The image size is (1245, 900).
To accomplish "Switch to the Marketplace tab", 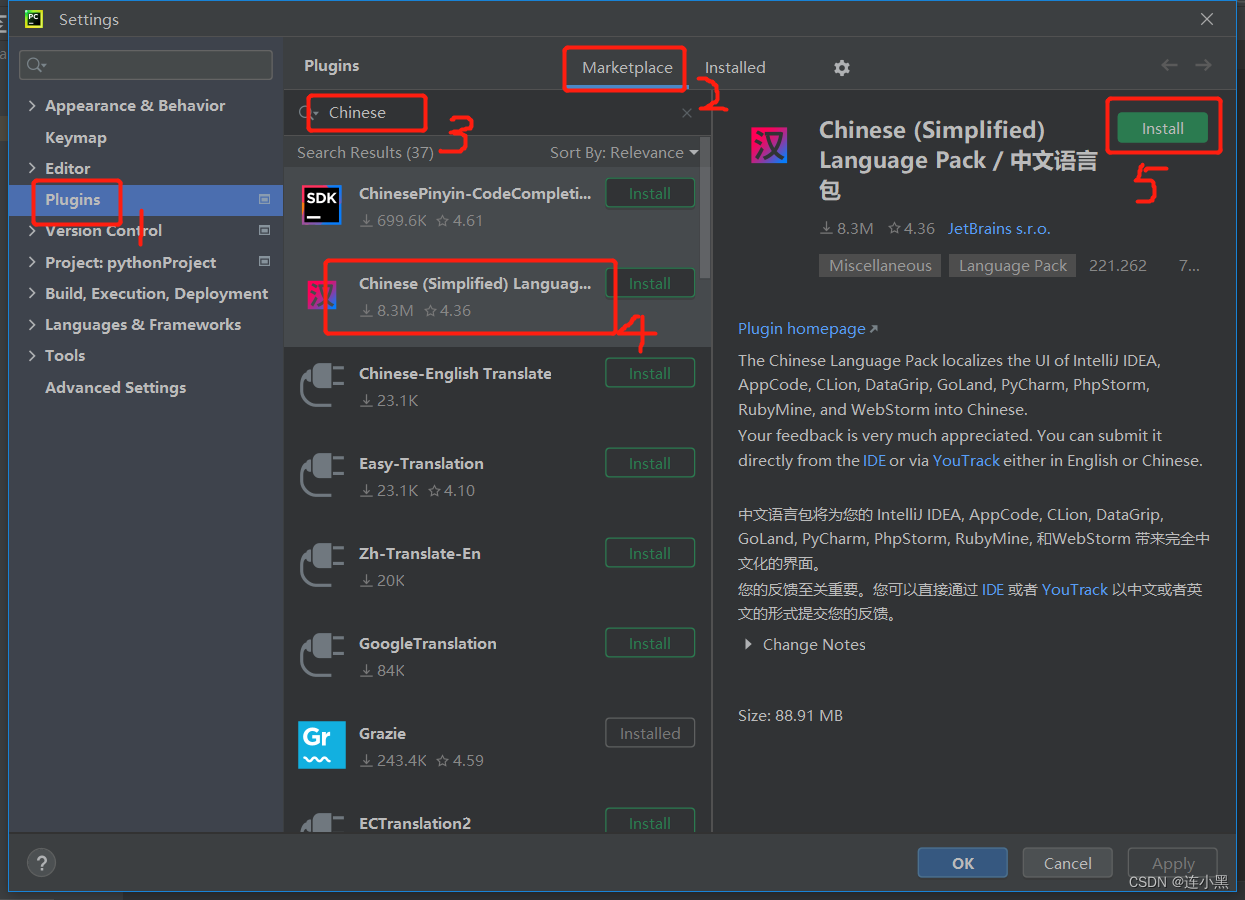I will 627,68.
